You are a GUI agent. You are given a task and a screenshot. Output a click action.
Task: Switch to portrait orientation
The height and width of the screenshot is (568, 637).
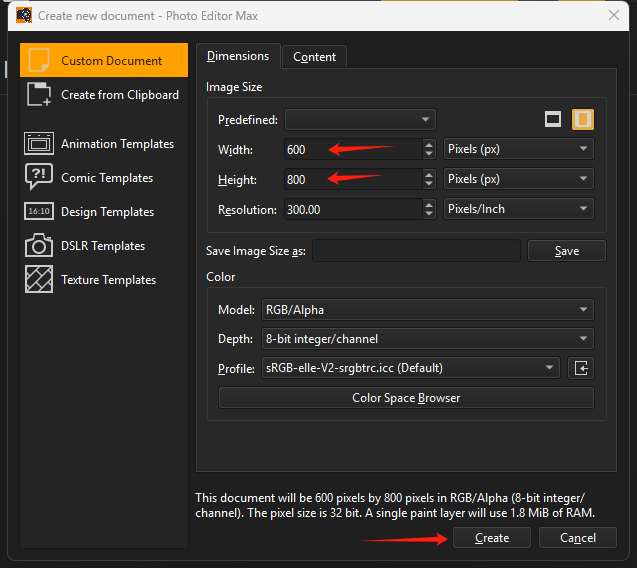coord(583,119)
